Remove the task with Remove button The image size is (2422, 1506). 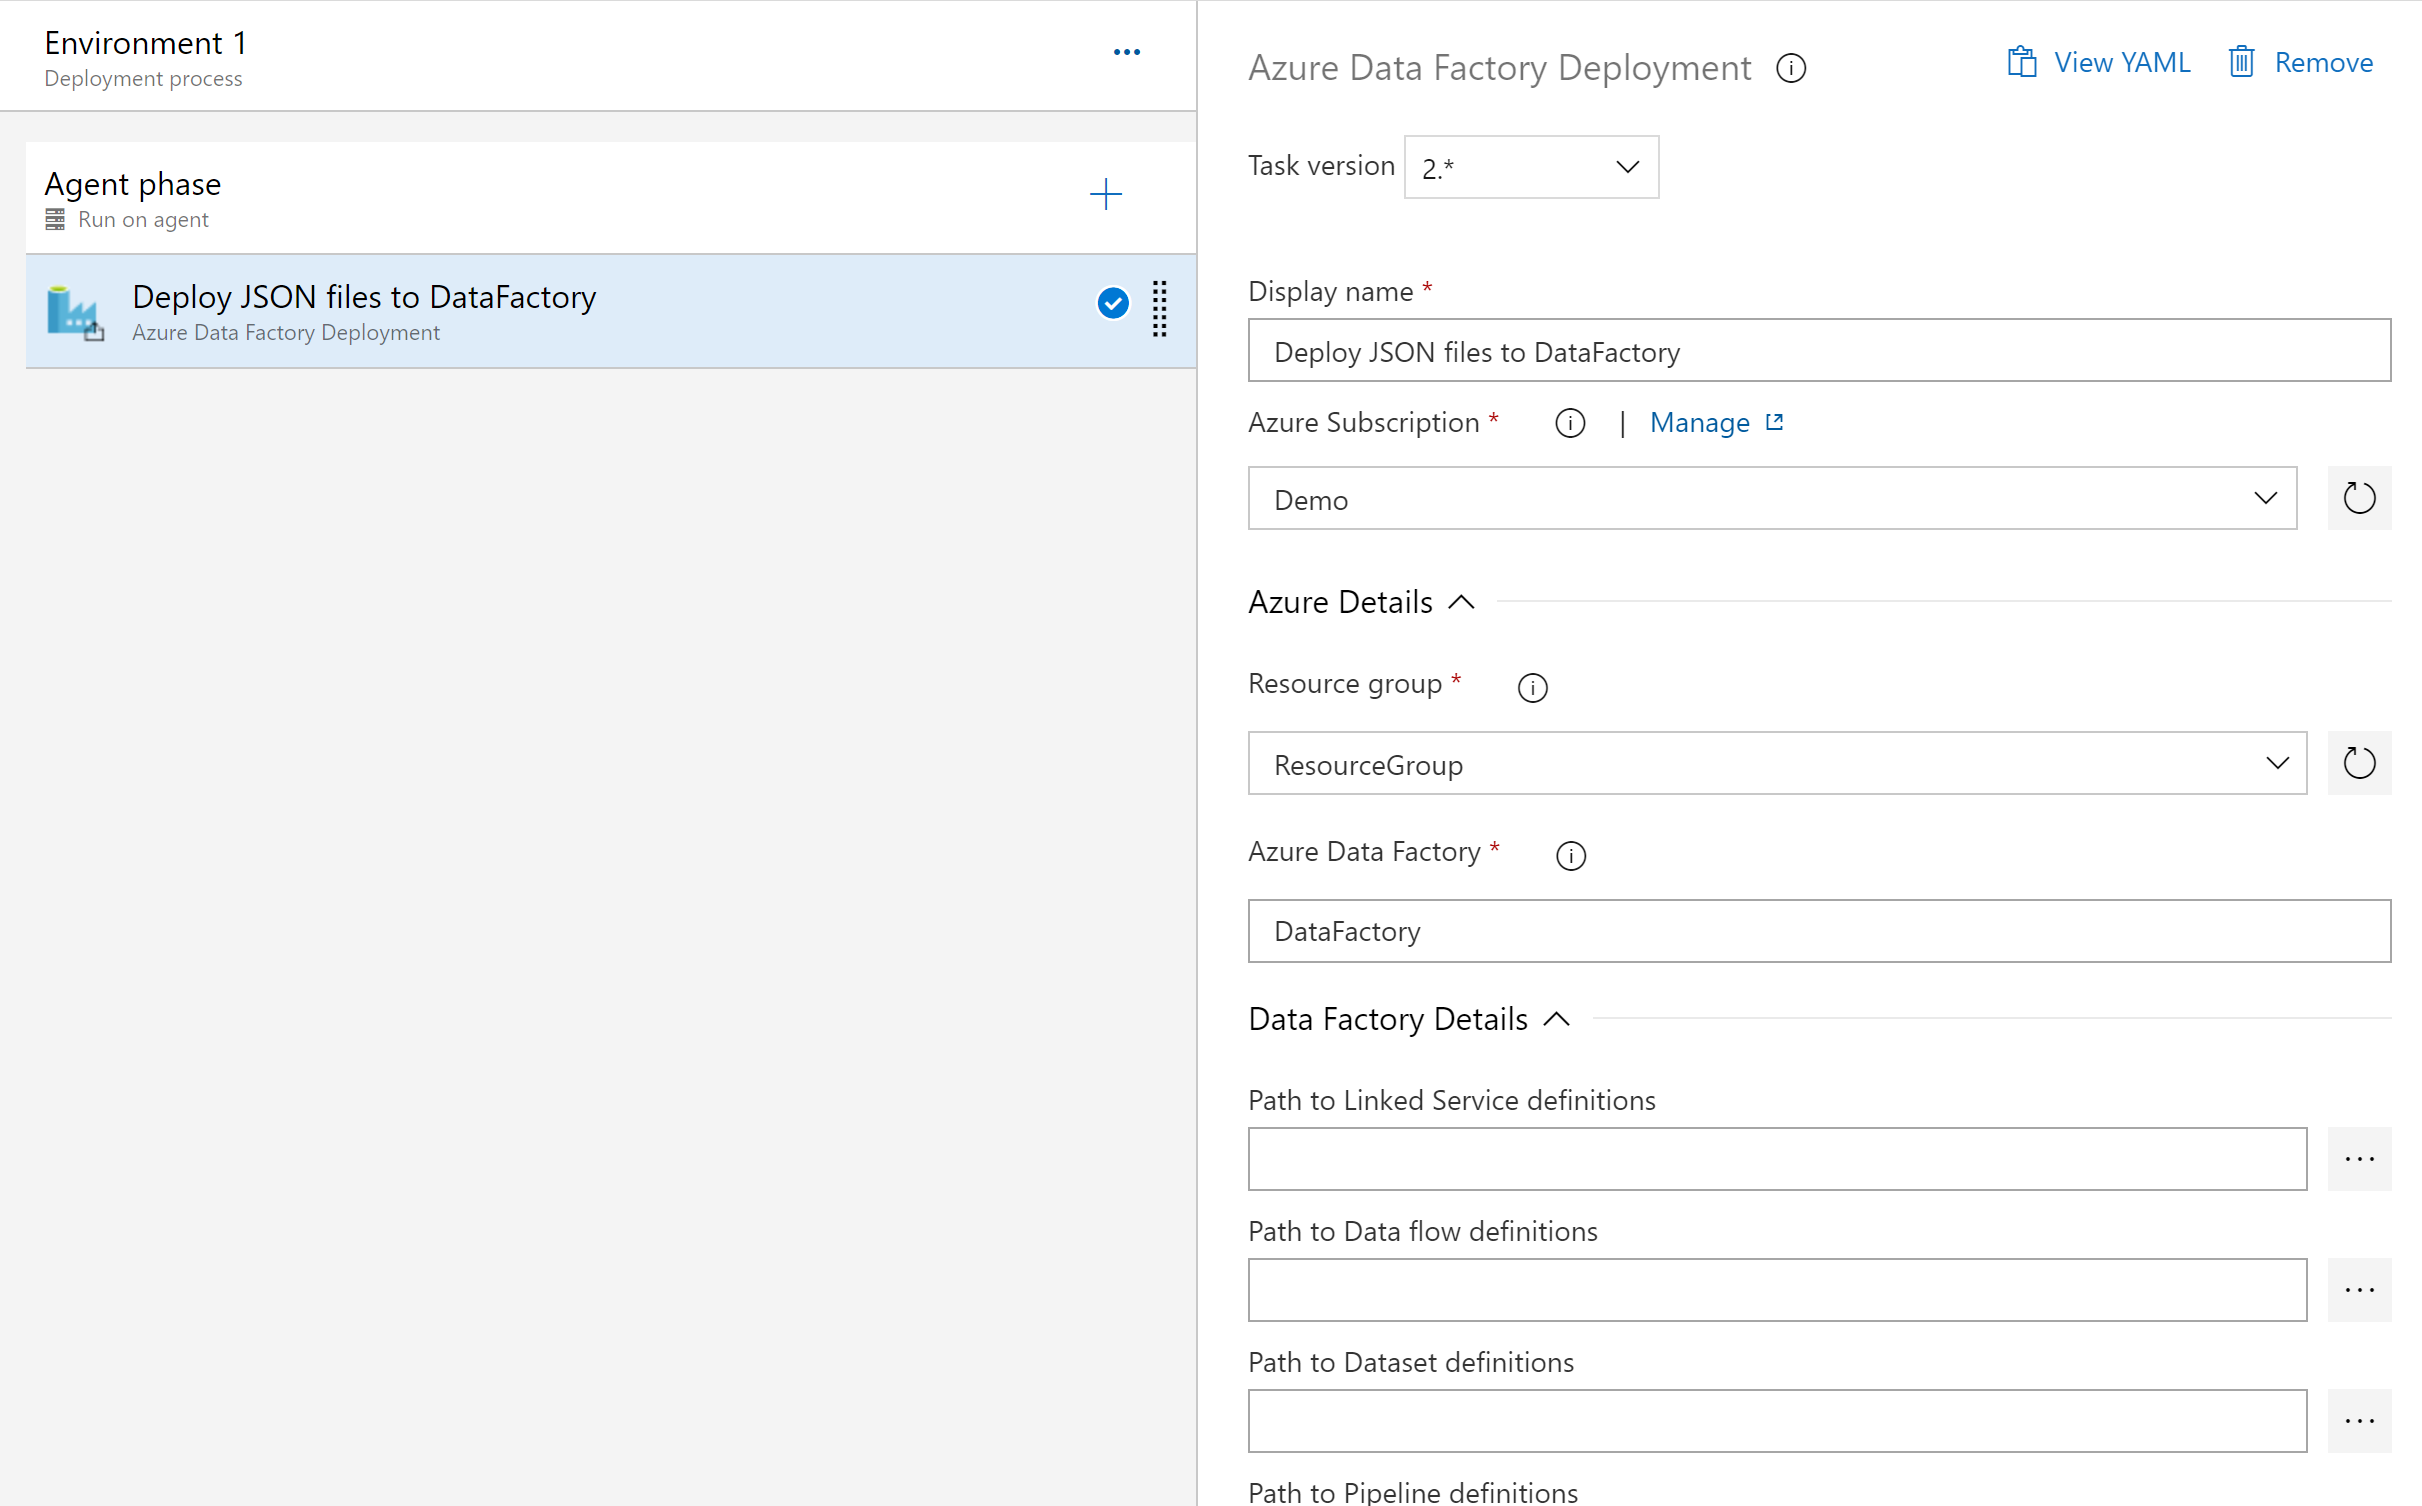click(x=2300, y=62)
